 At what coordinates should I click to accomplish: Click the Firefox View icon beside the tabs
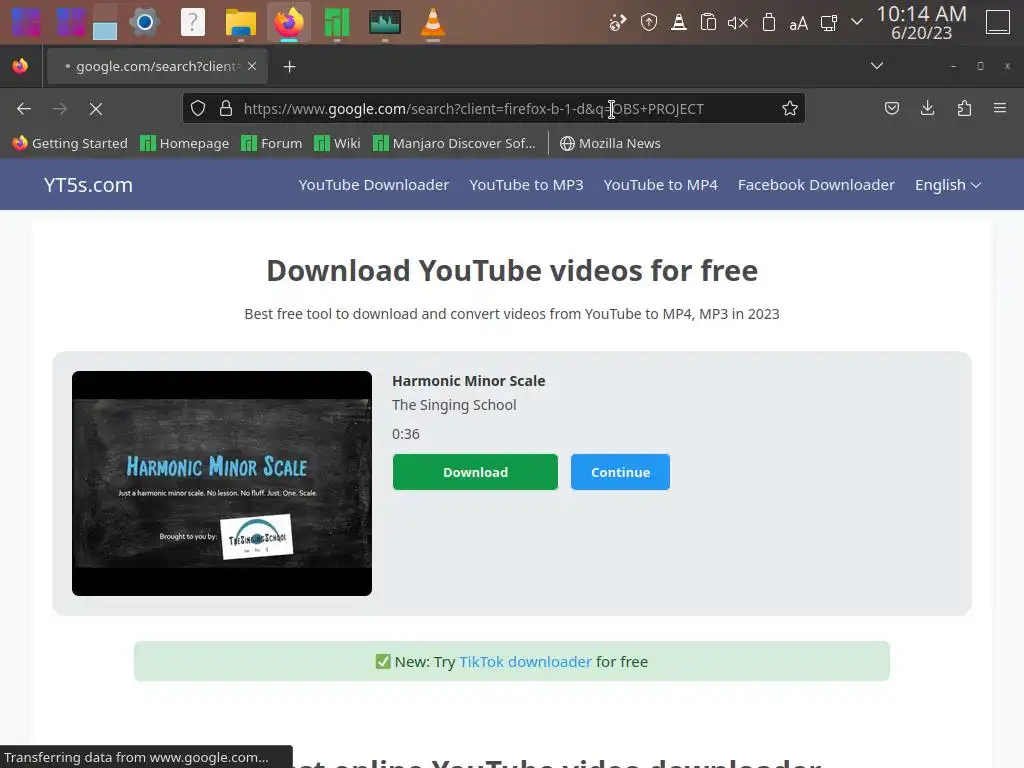pos(20,66)
